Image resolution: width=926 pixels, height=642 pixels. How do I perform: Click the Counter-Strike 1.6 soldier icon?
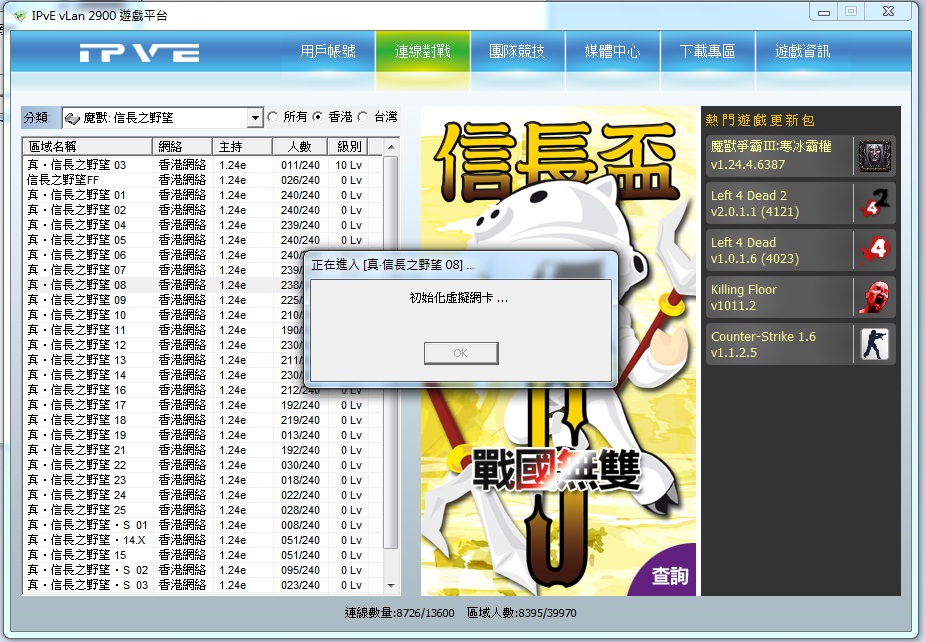coord(874,344)
